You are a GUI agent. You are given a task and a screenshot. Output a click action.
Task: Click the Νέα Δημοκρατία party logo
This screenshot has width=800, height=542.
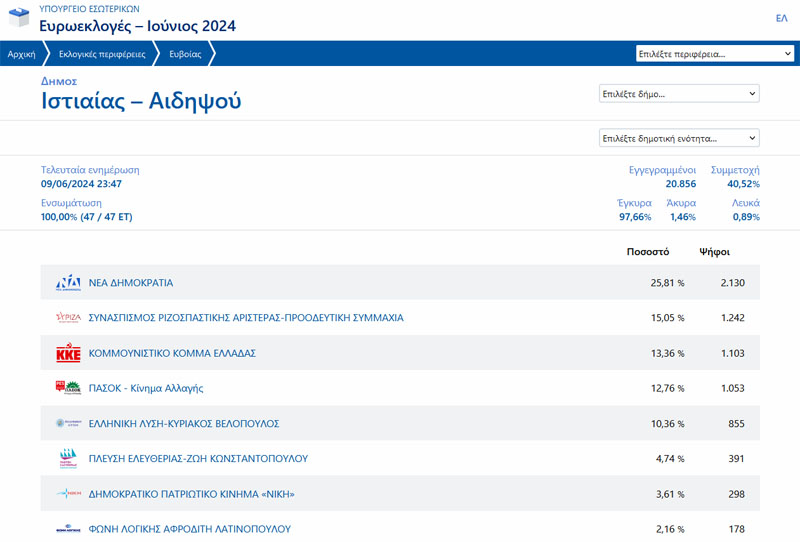point(68,283)
